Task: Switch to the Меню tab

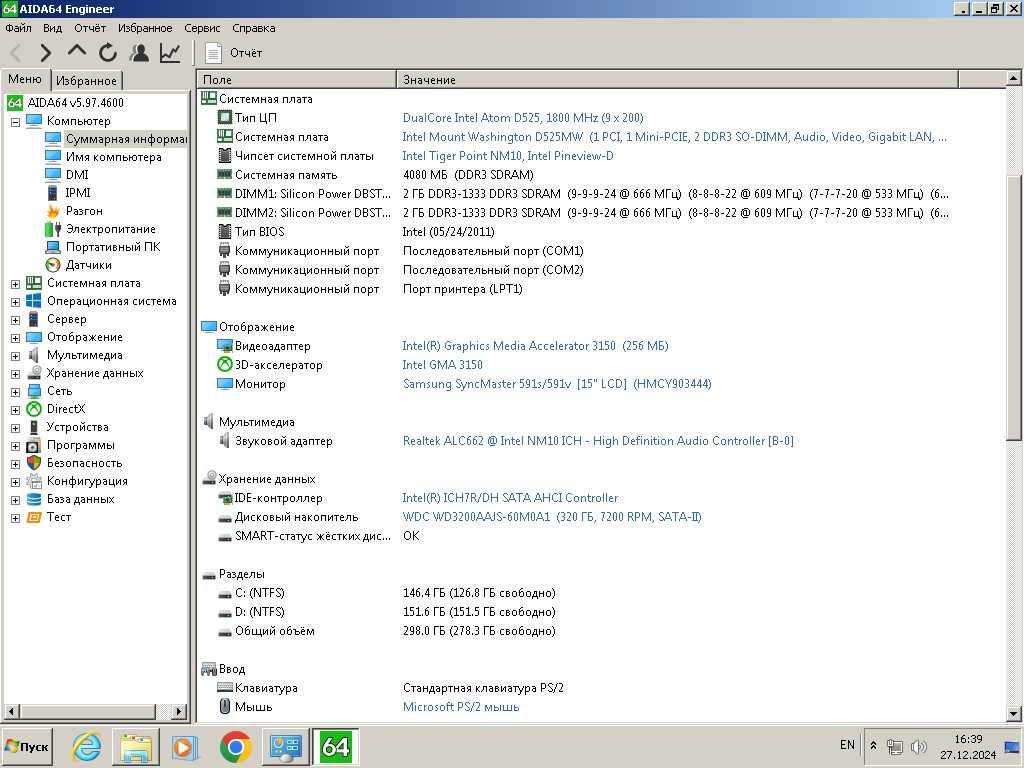Action: [x=25, y=79]
